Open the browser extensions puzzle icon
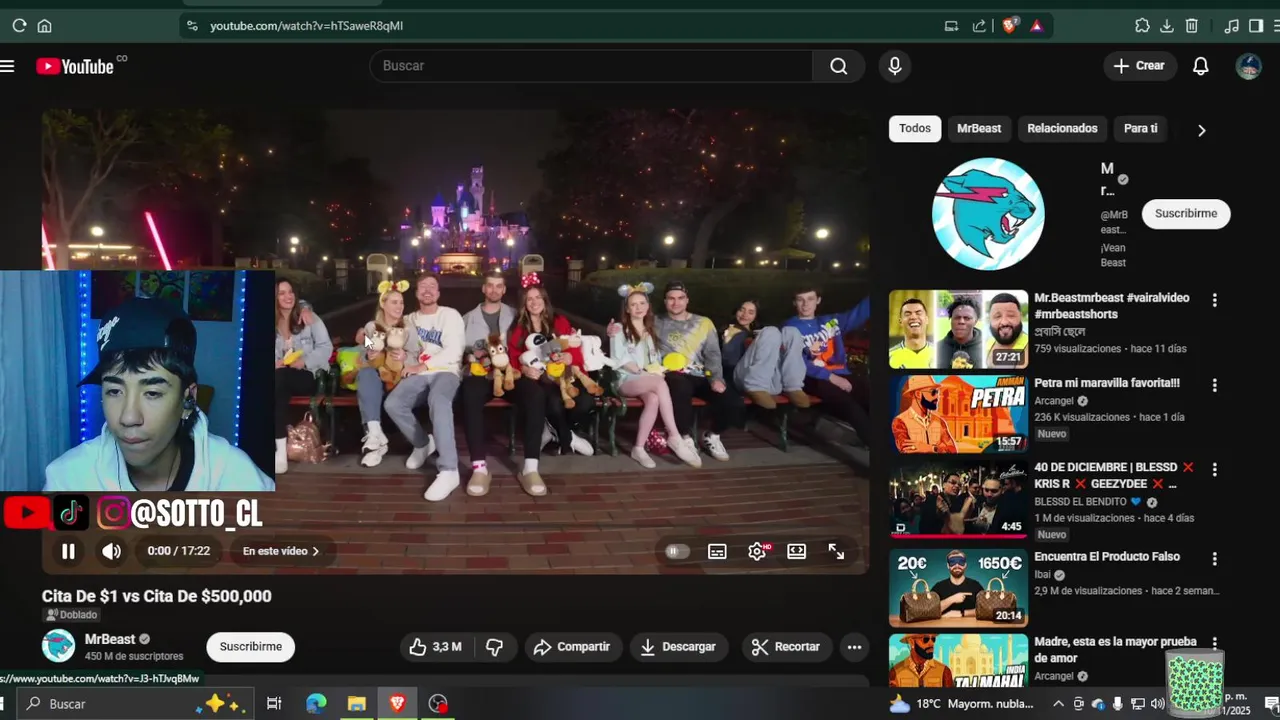Screen dimensions: 1280x720 (x=1142, y=26)
